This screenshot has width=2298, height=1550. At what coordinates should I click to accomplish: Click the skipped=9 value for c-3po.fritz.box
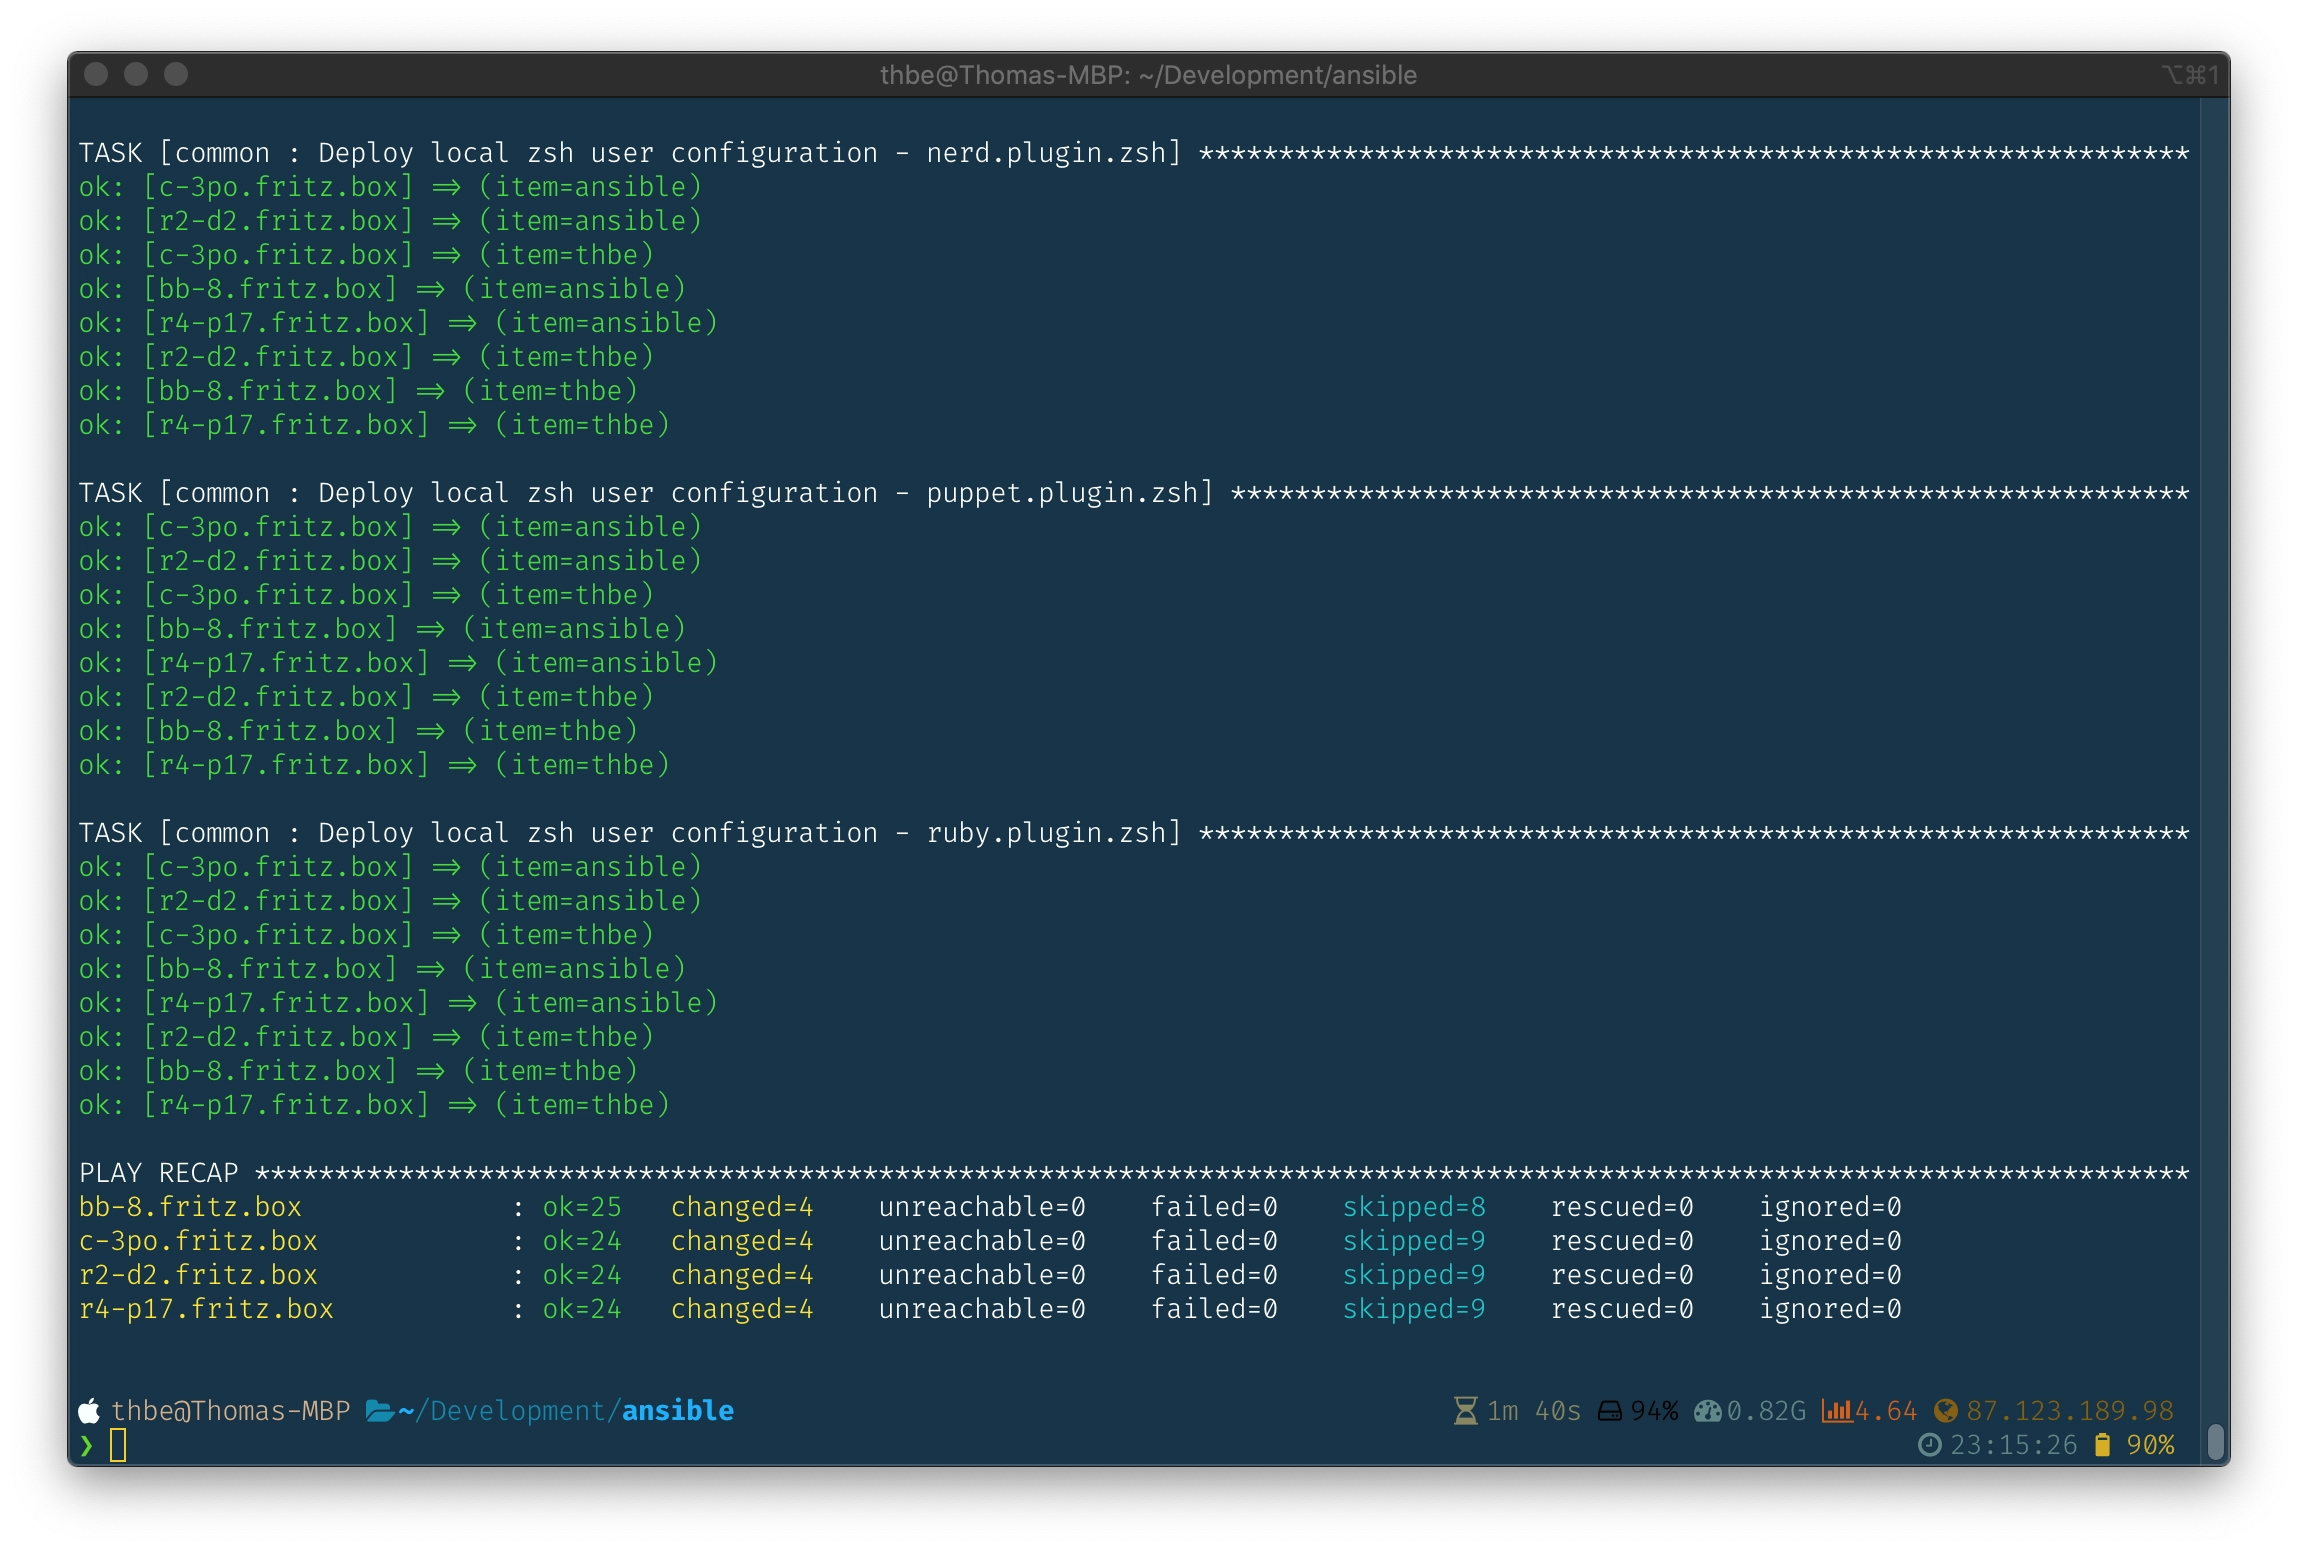point(1415,1240)
